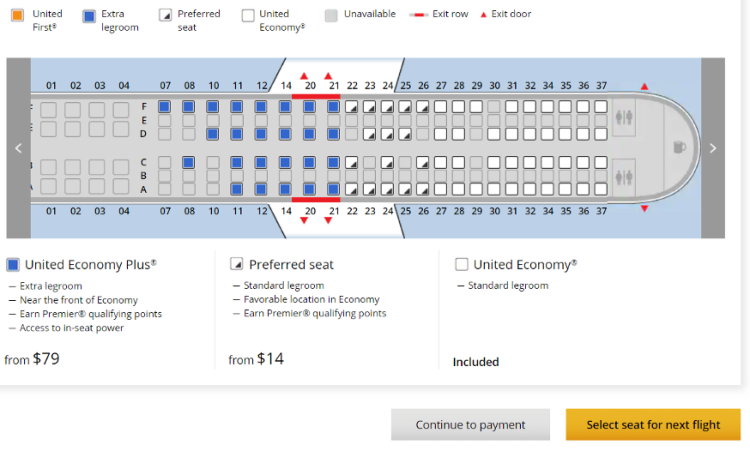Select extra legroom seat 10D

(213, 134)
